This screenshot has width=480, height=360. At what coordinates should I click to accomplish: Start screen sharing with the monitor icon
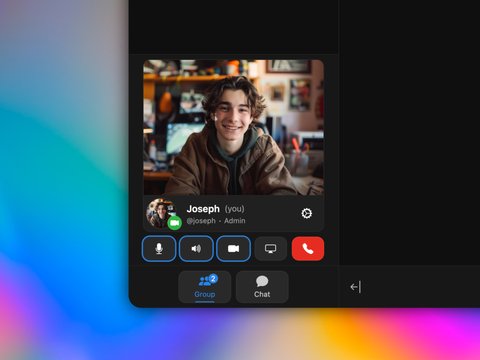tap(270, 249)
